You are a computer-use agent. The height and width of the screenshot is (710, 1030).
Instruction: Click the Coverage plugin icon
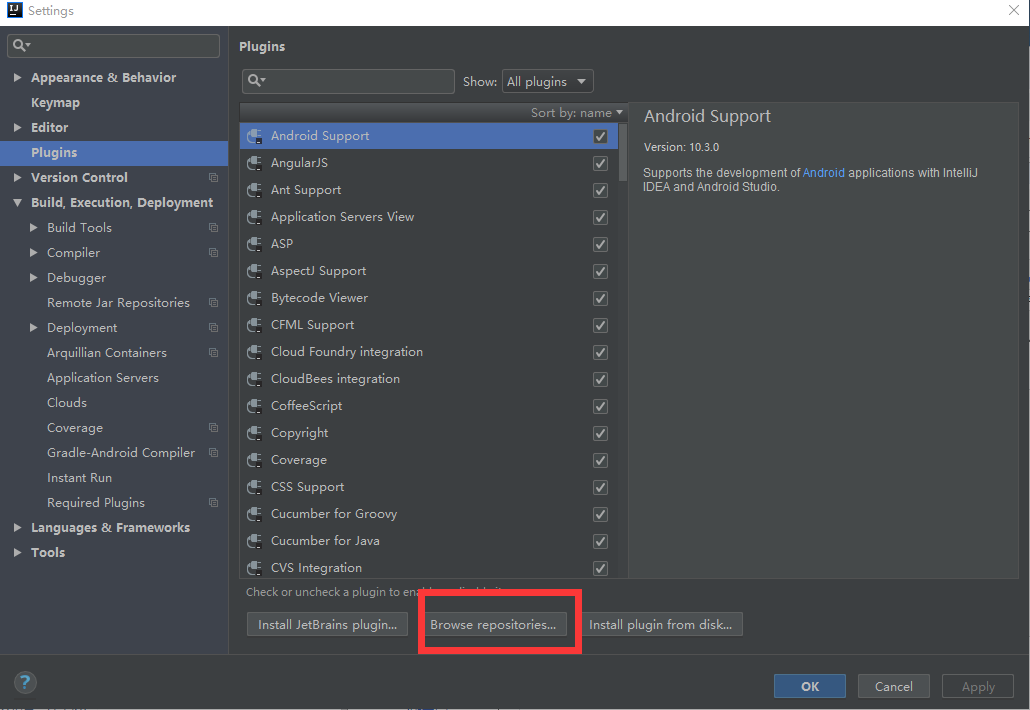pyautogui.click(x=254, y=460)
